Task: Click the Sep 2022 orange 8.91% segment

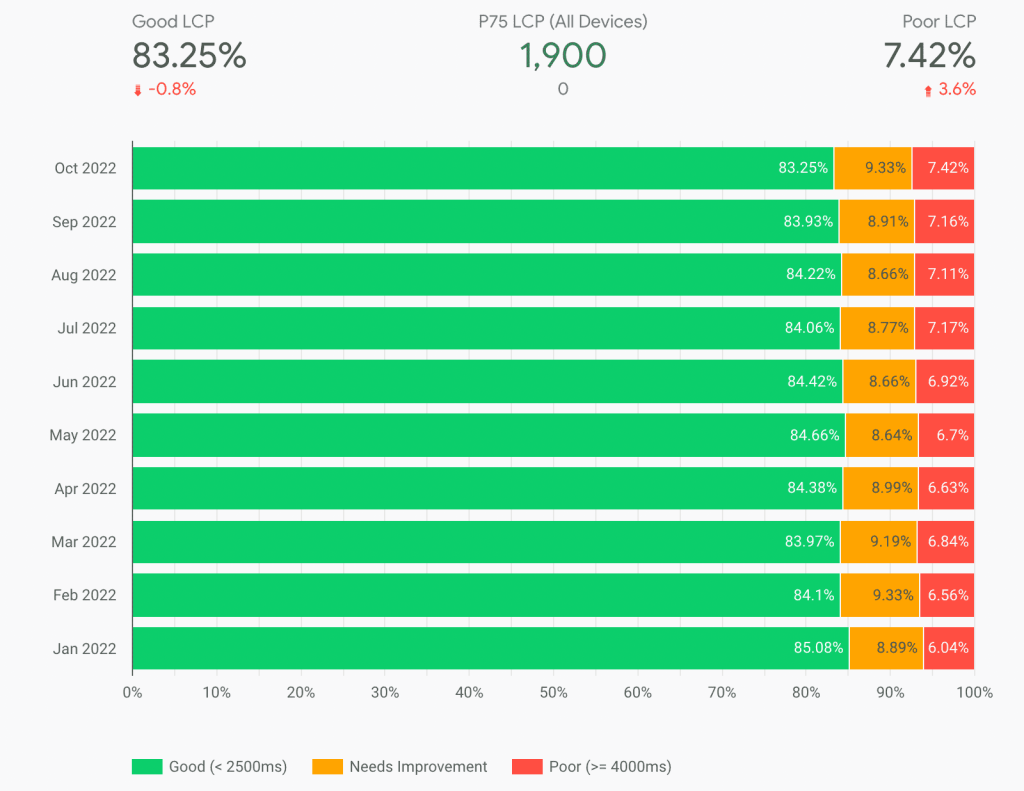Action: (x=876, y=221)
